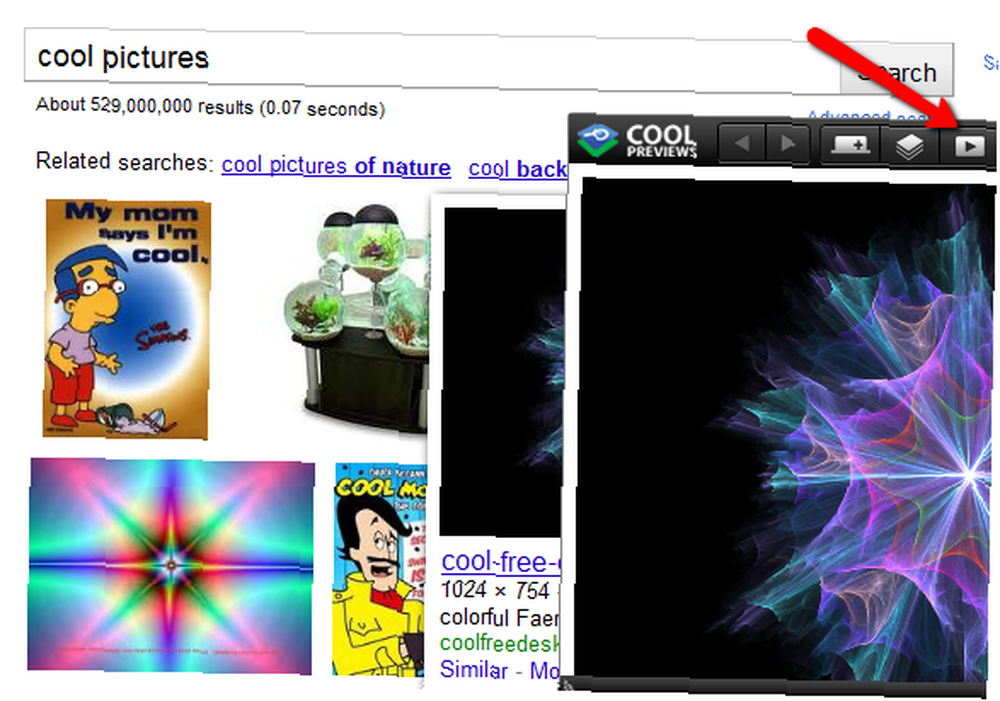The width and height of the screenshot is (1000, 701).
Task: Open the cool back... related search link
Action: [518, 168]
